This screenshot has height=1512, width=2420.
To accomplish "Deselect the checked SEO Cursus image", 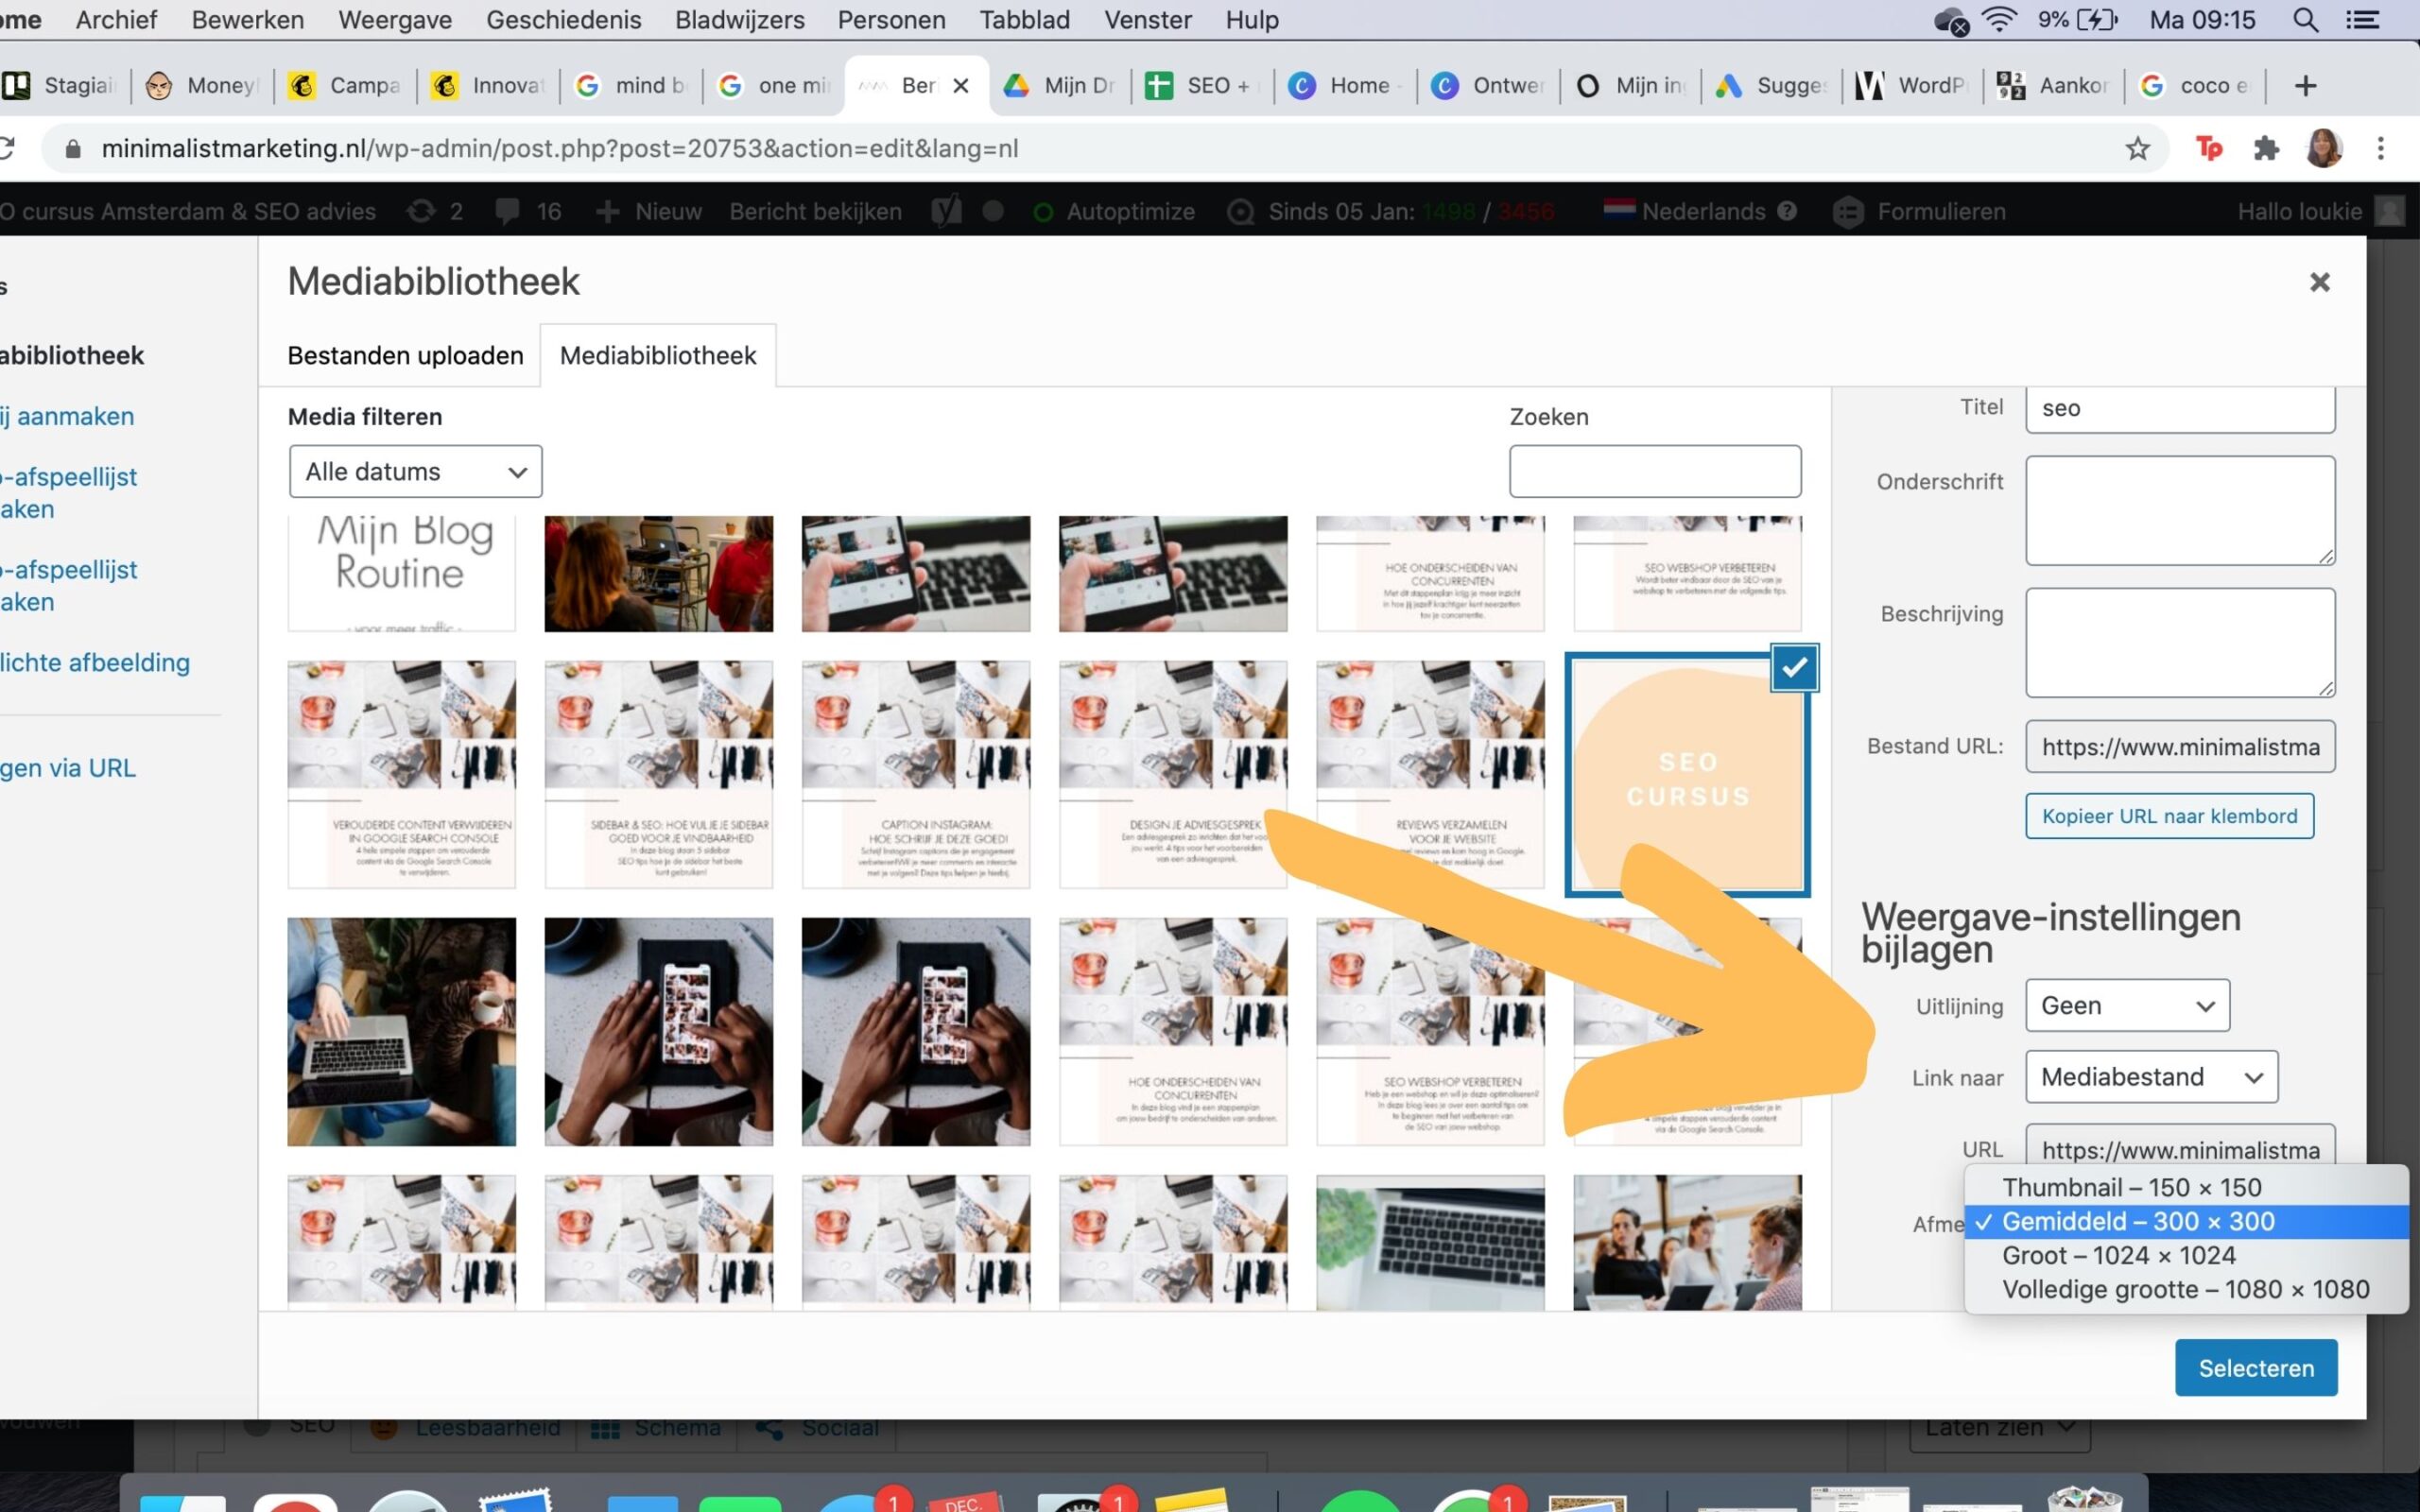I will [1794, 668].
